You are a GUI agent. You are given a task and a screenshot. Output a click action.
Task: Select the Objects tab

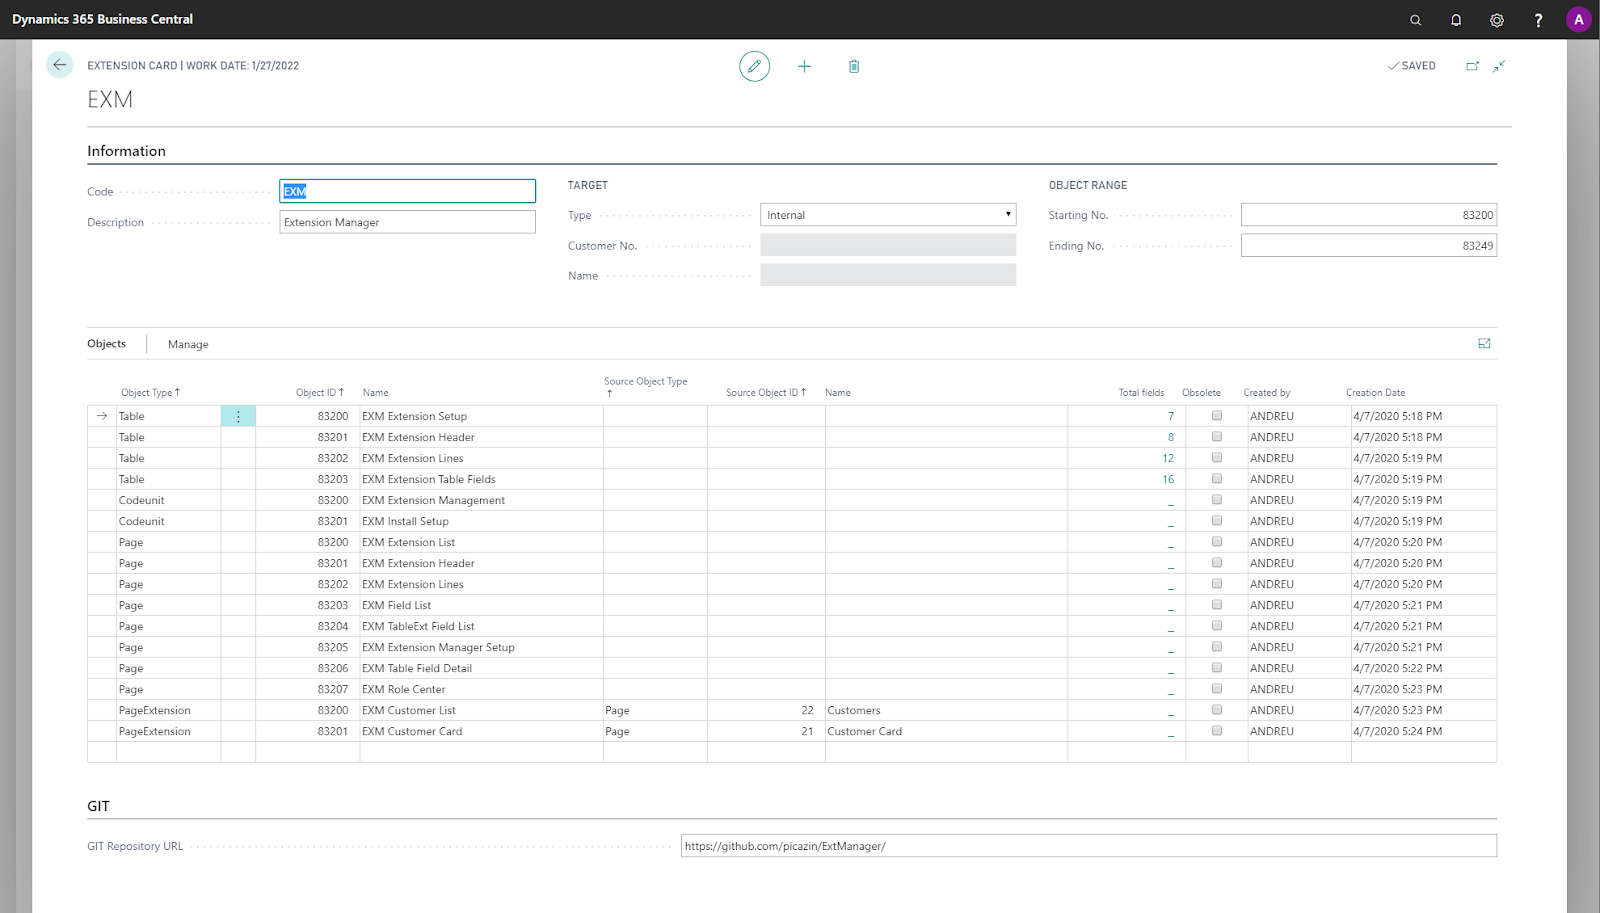click(107, 343)
